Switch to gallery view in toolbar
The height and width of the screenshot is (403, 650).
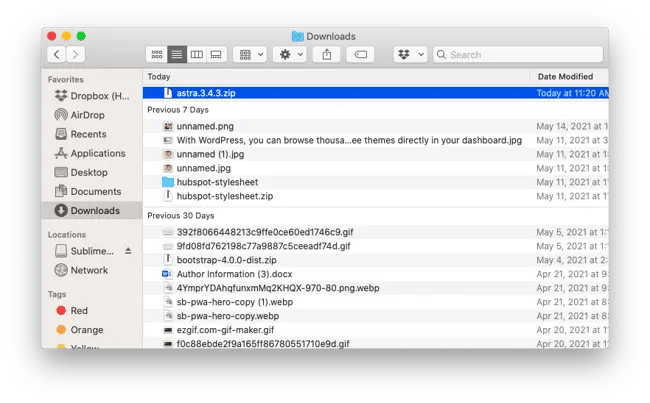(x=216, y=54)
